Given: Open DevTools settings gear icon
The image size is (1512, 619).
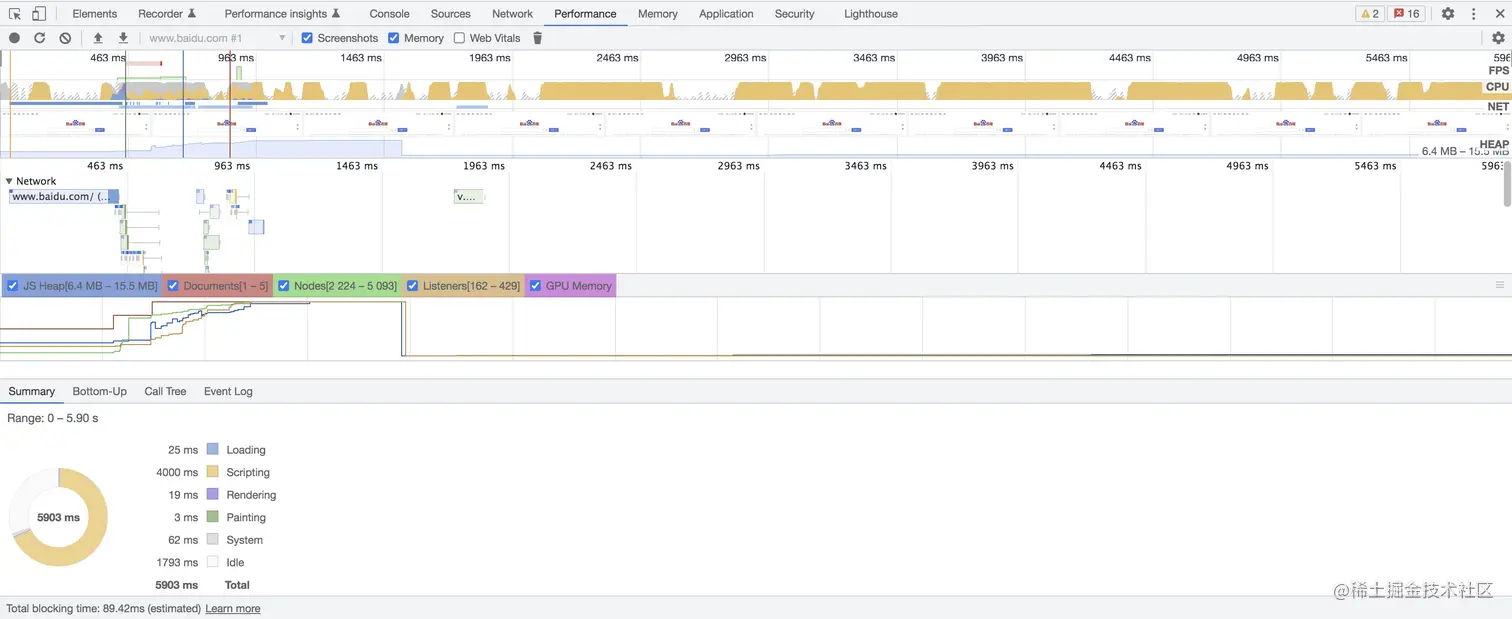Looking at the screenshot, I should click(1448, 14).
